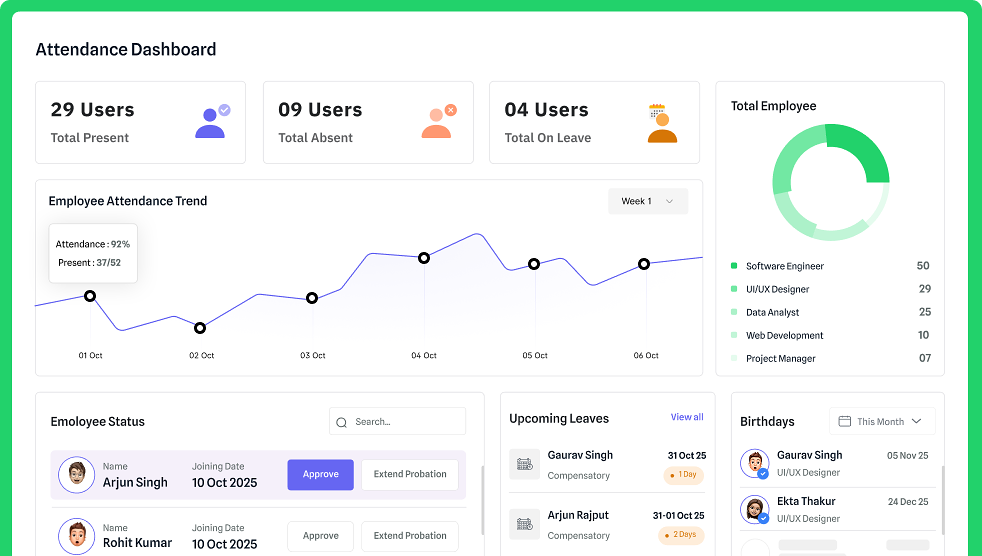Image resolution: width=982 pixels, height=556 pixels.
Task: Type in the employee Search field
Action: point(405,422)
